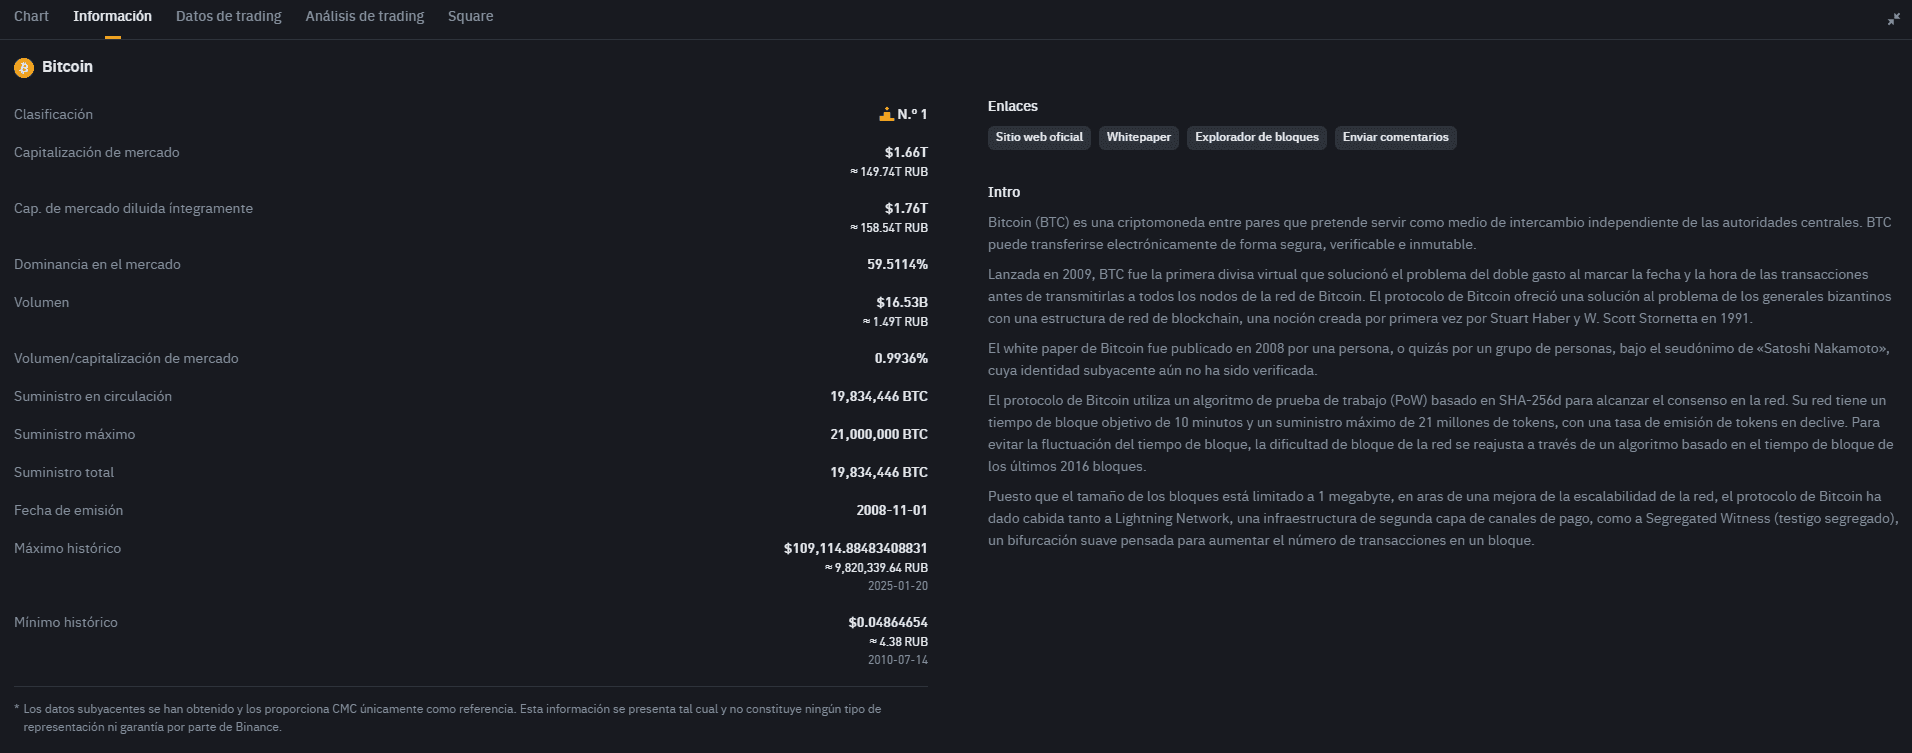1912x753 pixels.
Task: Click the fully diluted value $1.76T
Action: pyautogui.click(x=906, y=208)
